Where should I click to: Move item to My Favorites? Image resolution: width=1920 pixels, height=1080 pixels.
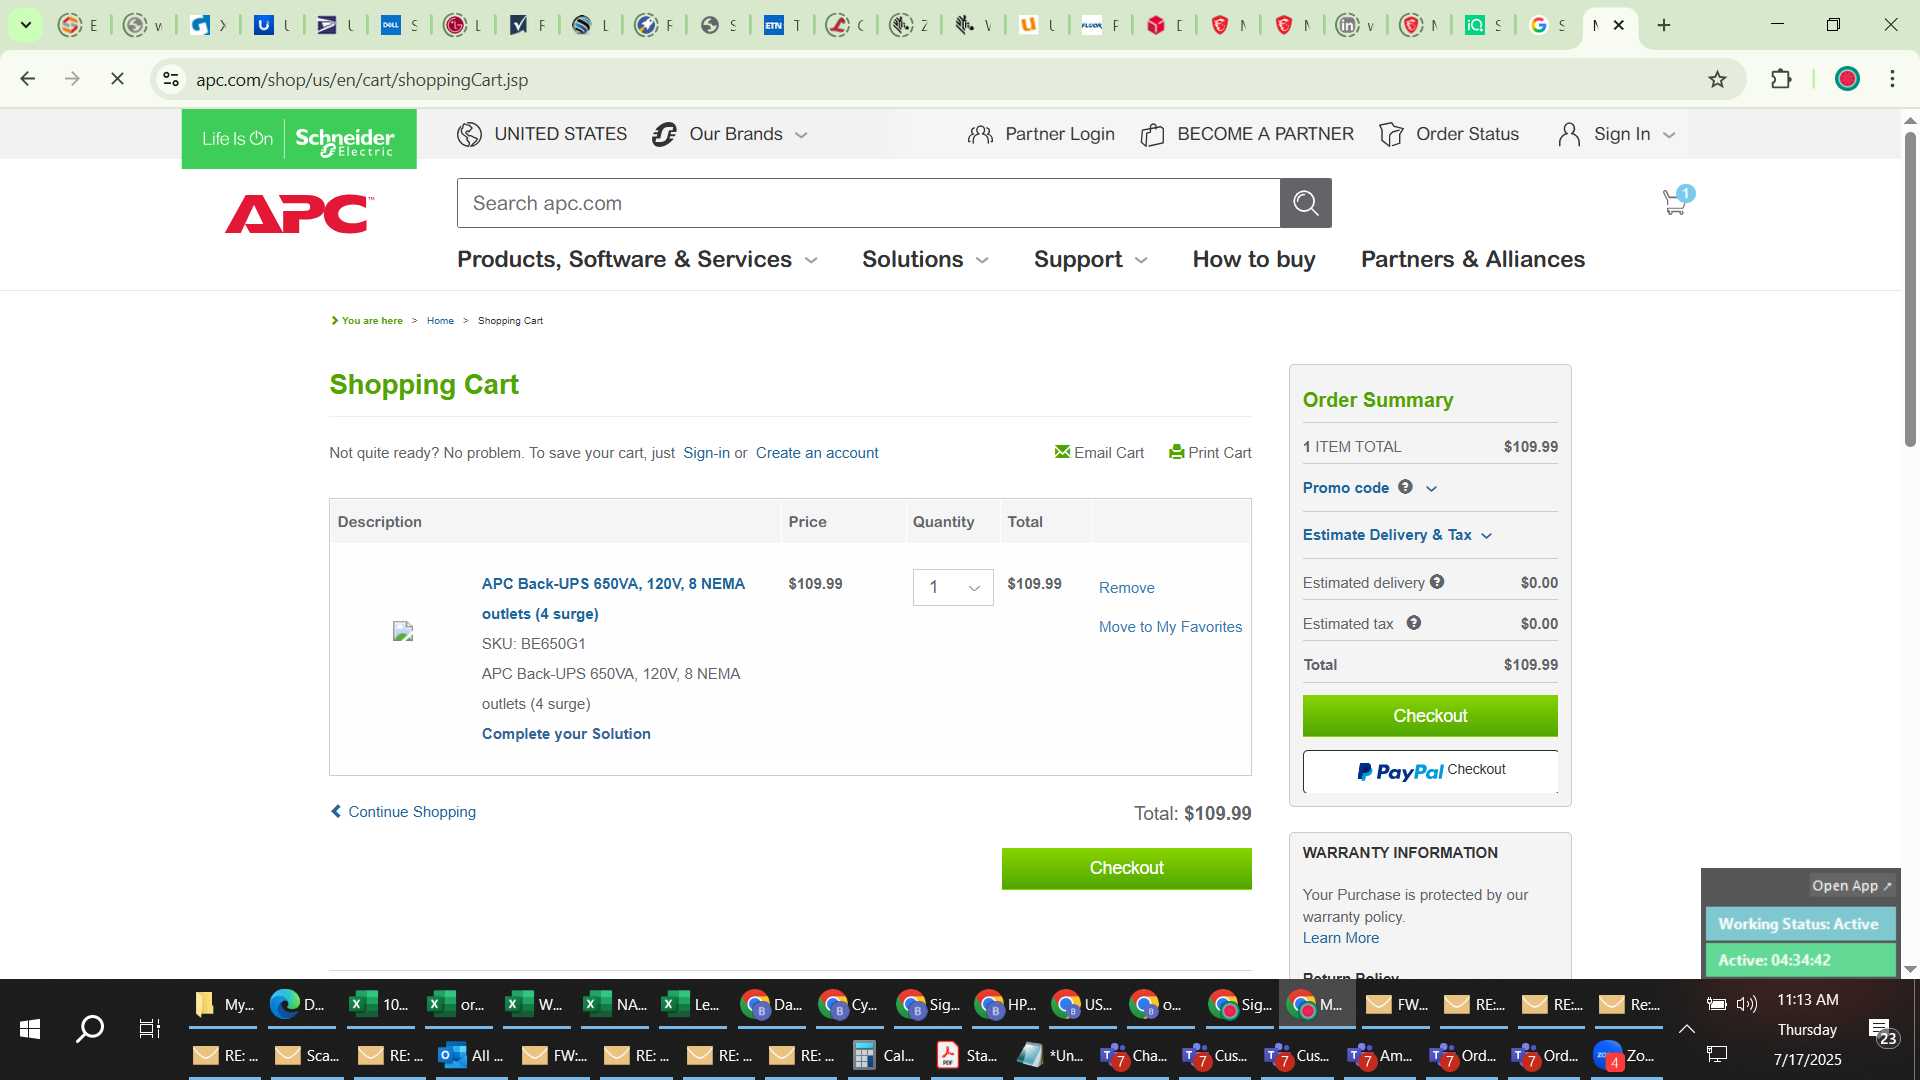click(1170, 627)
